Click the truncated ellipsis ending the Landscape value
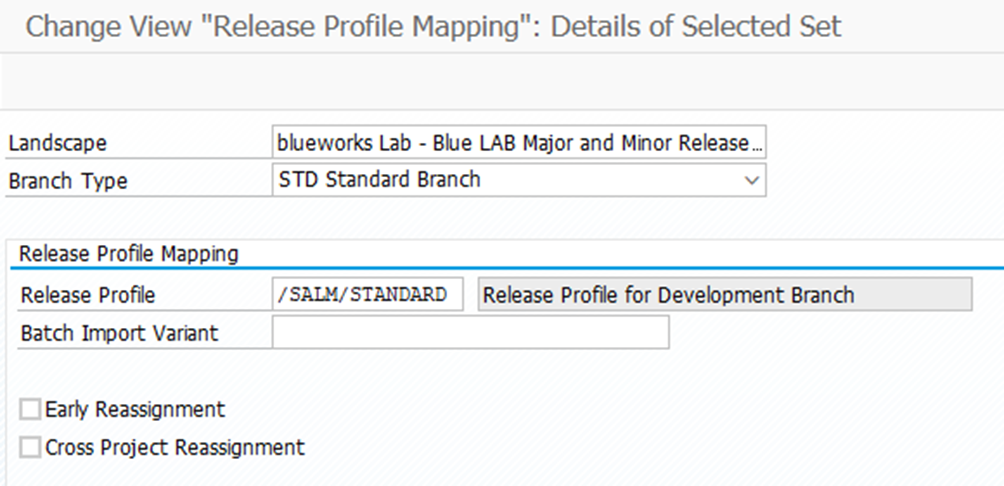This screenshot has width=1004, height=486. click(x=758, y=143)
